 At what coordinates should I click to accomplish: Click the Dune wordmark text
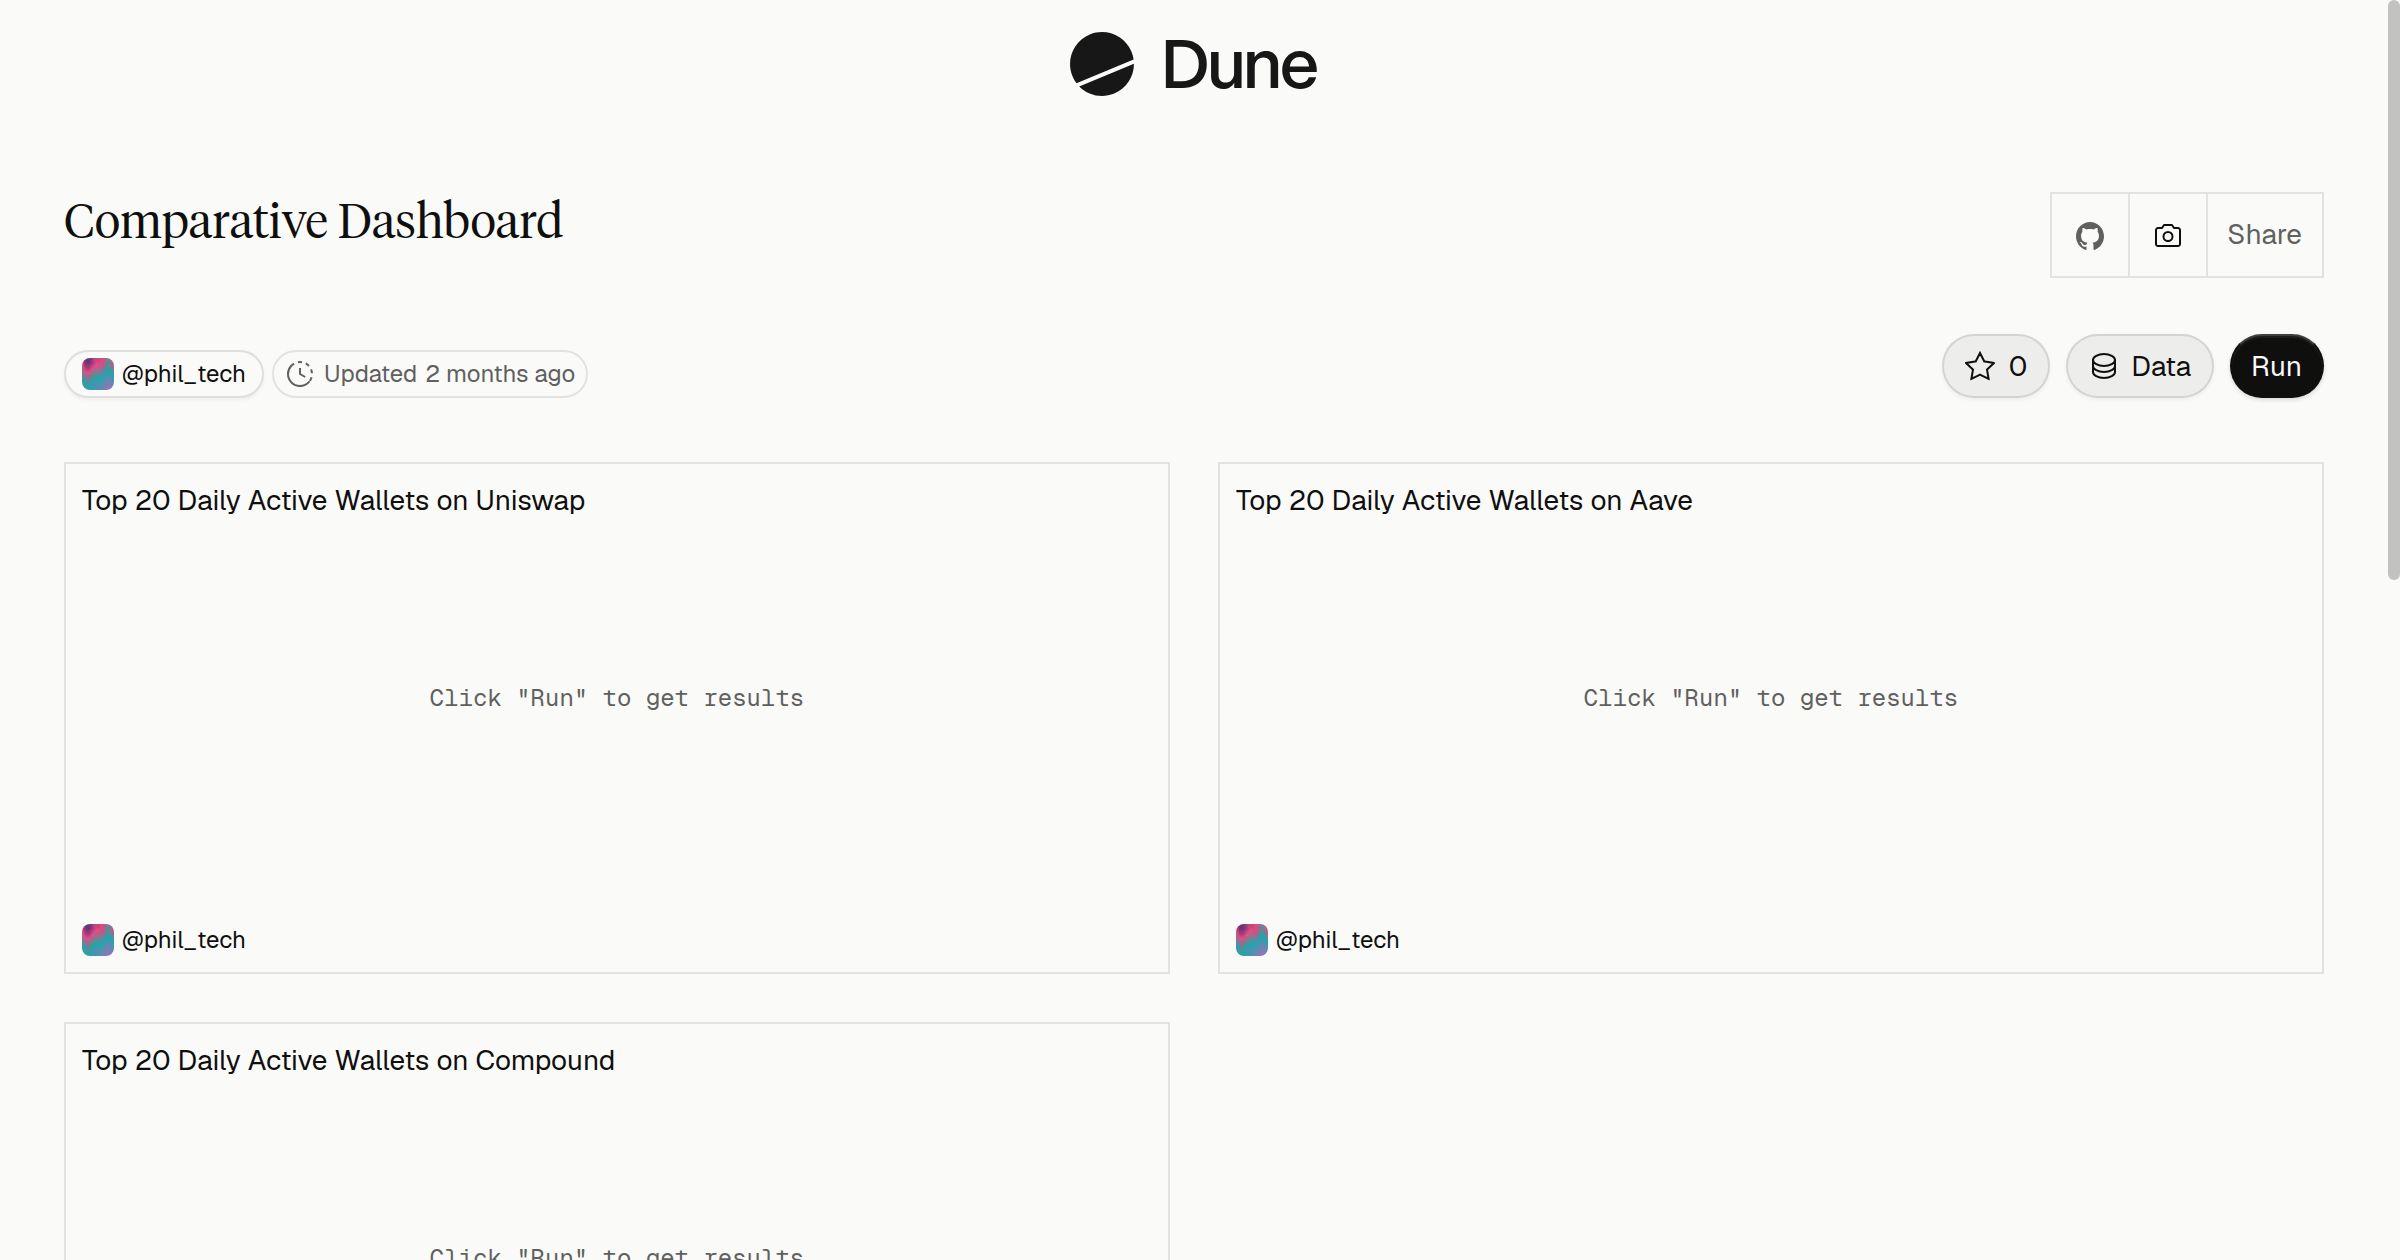[1239, 65]
